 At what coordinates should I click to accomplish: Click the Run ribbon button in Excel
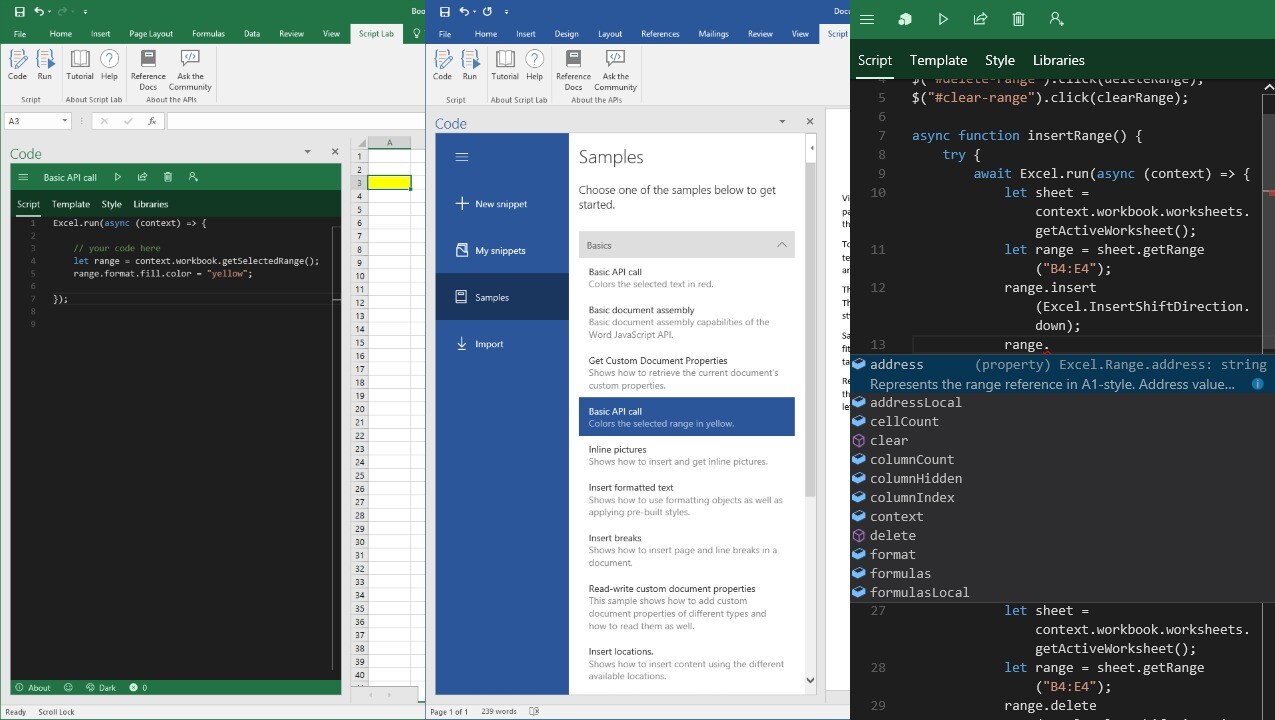pos(45,65)
